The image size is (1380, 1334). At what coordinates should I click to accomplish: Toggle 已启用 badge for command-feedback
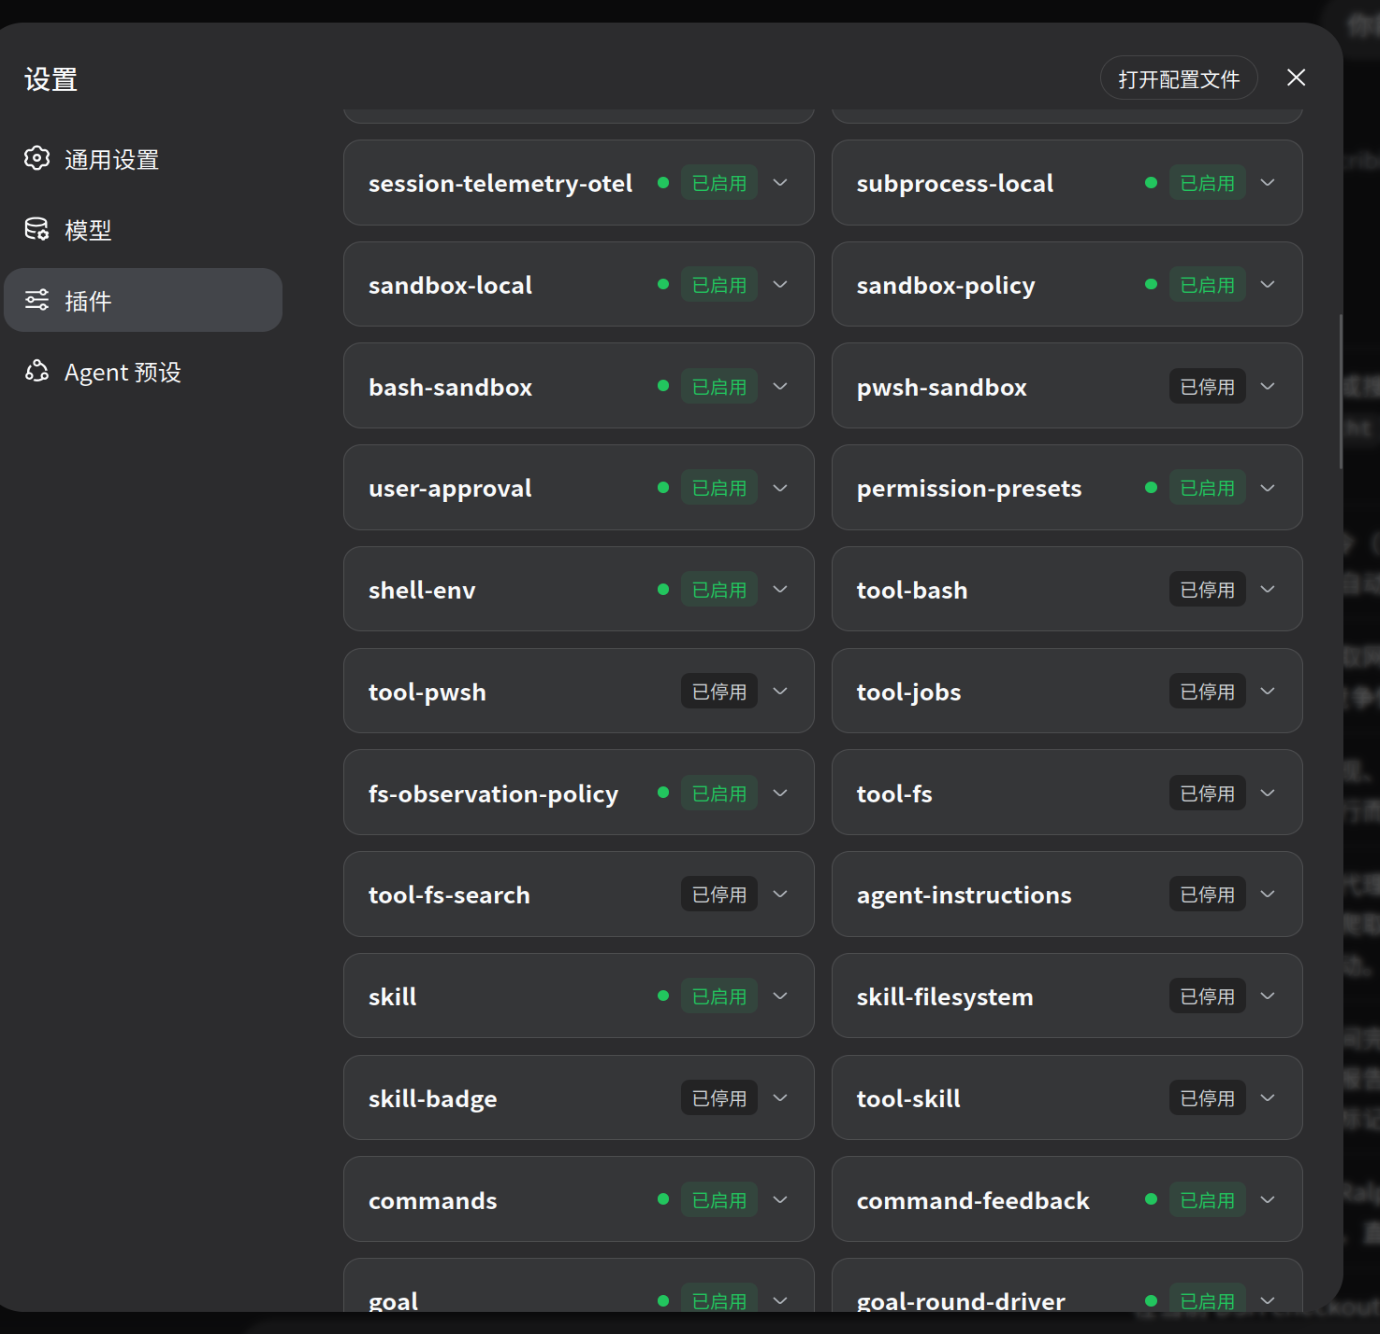click(x=1207, y=1200)
